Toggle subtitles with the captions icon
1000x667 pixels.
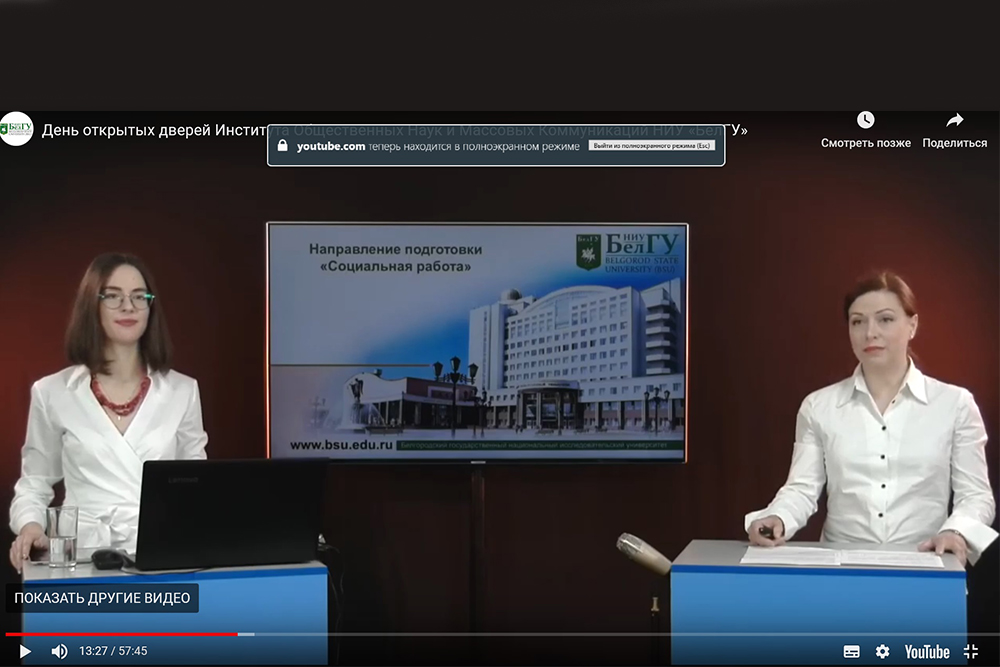[x=851, y=651]
